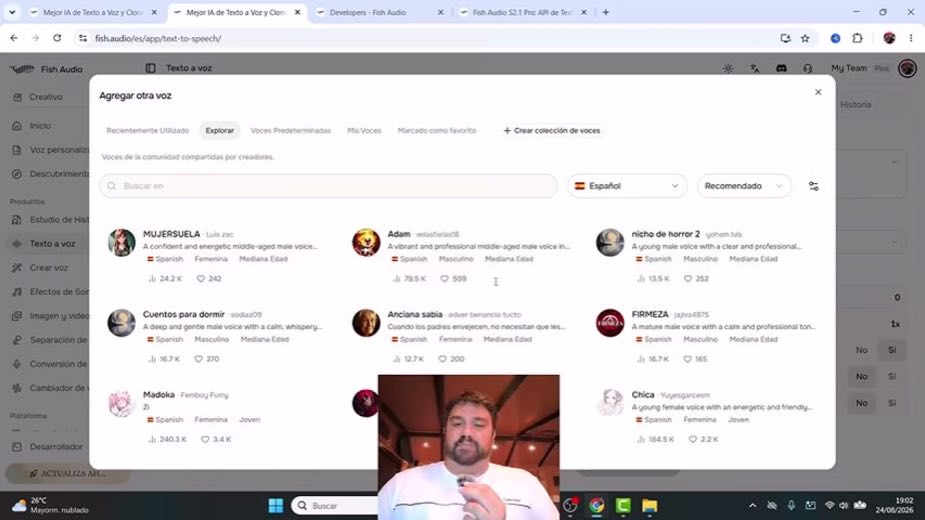Open the headset support icon
This screenshot has width=925, height=520.
(x=808, y=68)
